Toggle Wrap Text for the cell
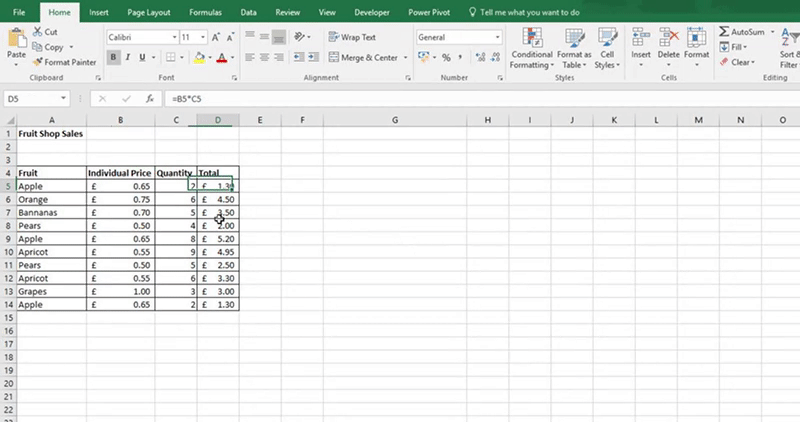 (351, 37)
